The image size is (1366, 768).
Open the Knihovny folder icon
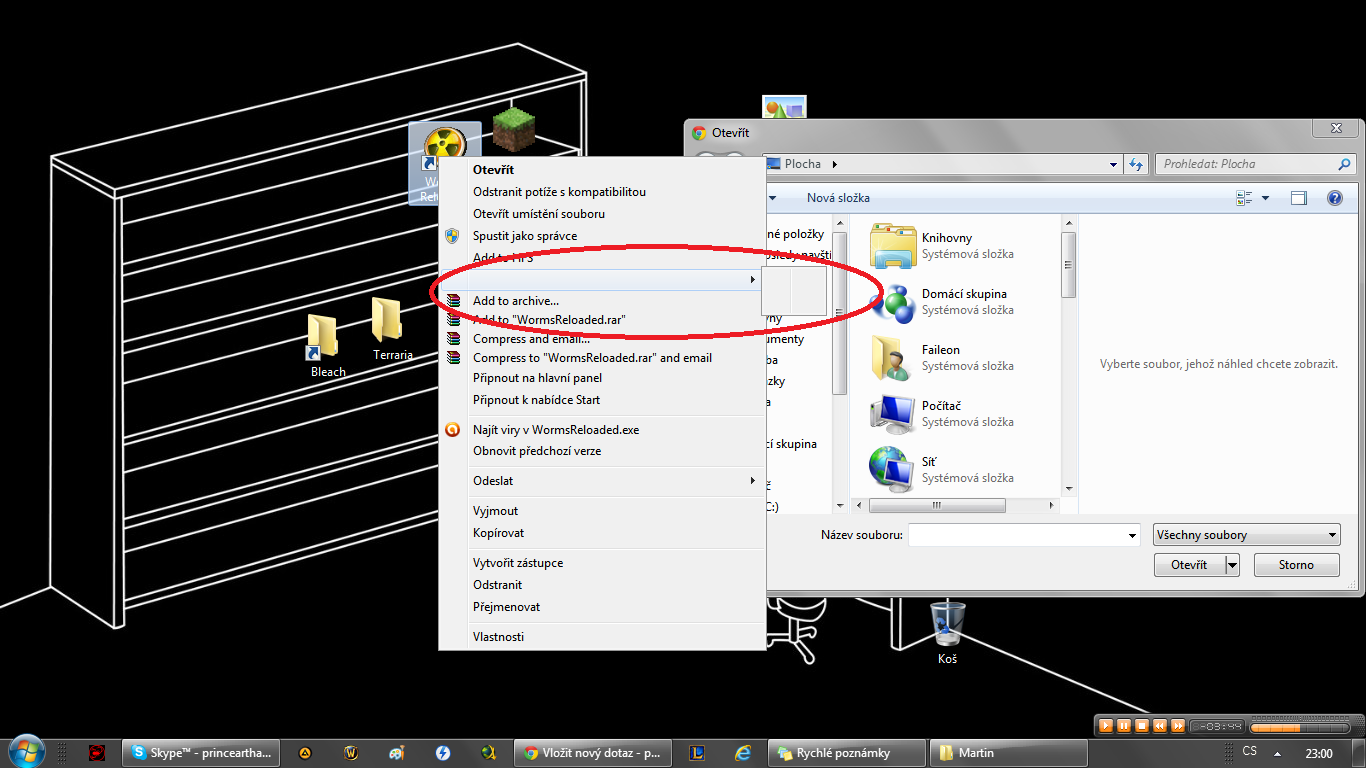[x=893, y=246]
